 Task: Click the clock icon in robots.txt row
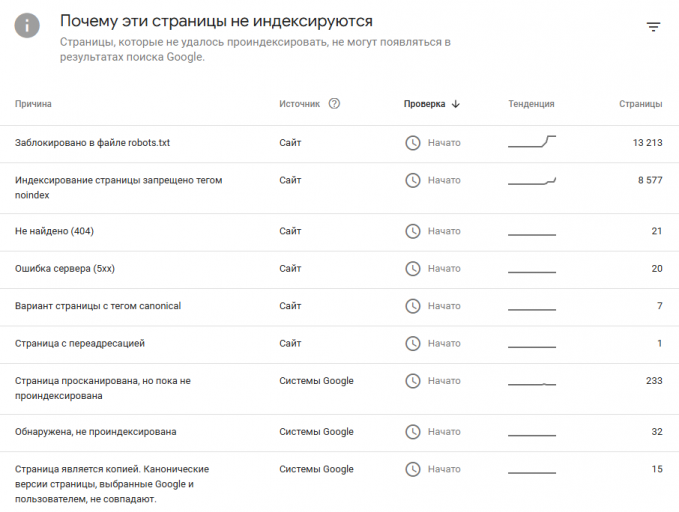click(412, 143)
